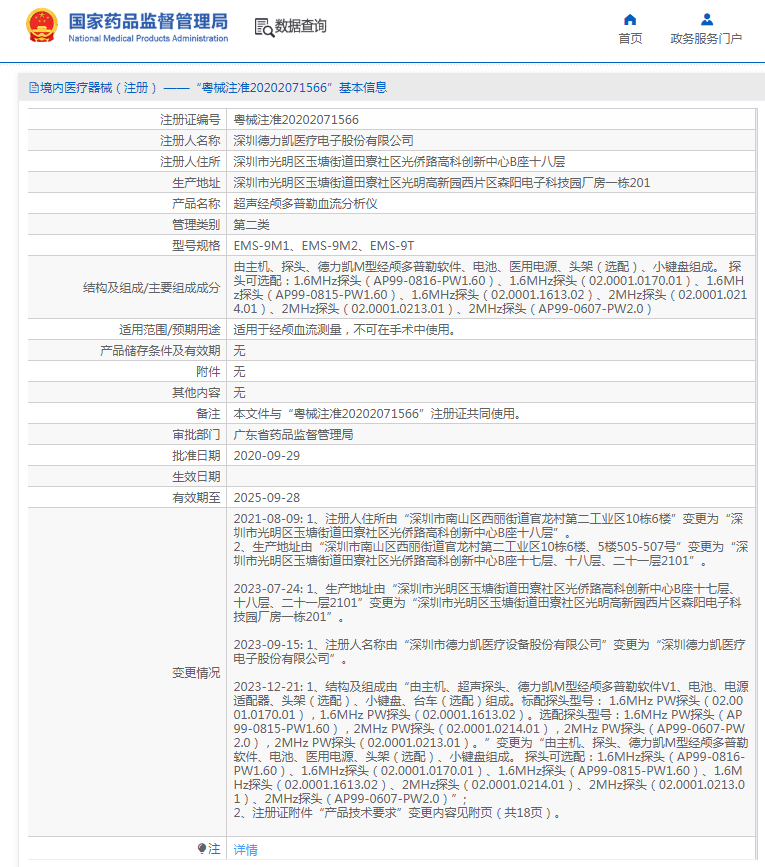The width and height of the screenshot is (765, 867).
Task: Go to 首页 label
Action: [x=630, y=39]
